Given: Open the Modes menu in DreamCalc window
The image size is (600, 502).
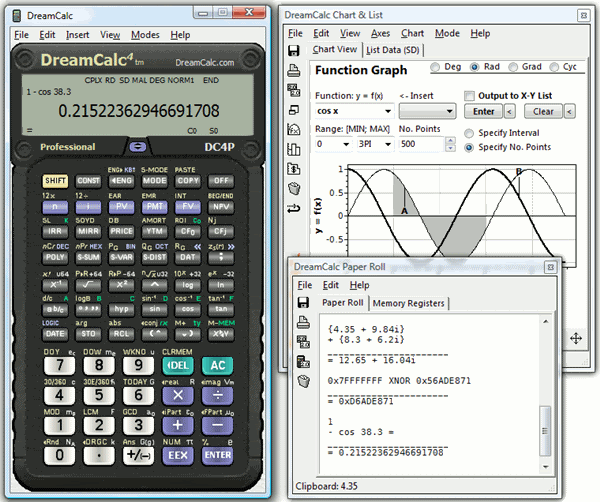Looking at the screenshot, I should 145,35.
